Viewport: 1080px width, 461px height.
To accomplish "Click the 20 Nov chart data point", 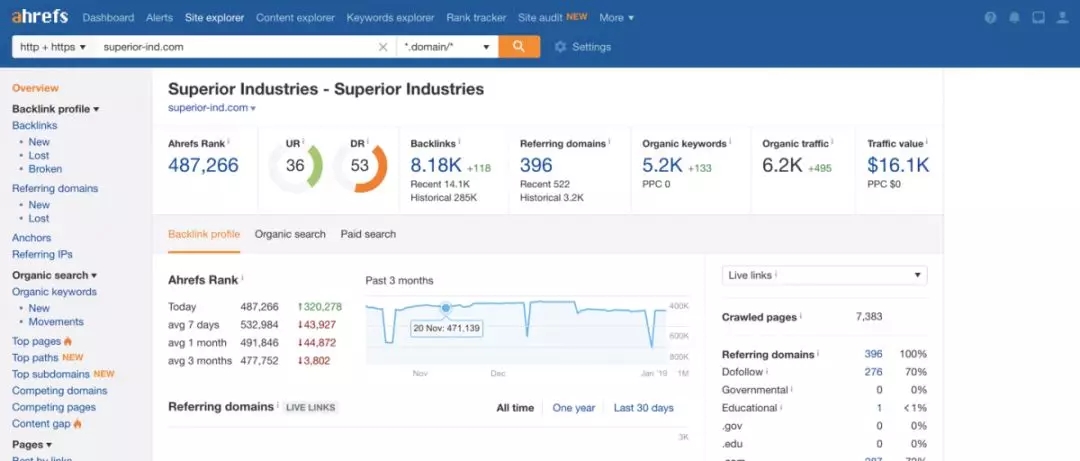I will [x=446, y=307].
